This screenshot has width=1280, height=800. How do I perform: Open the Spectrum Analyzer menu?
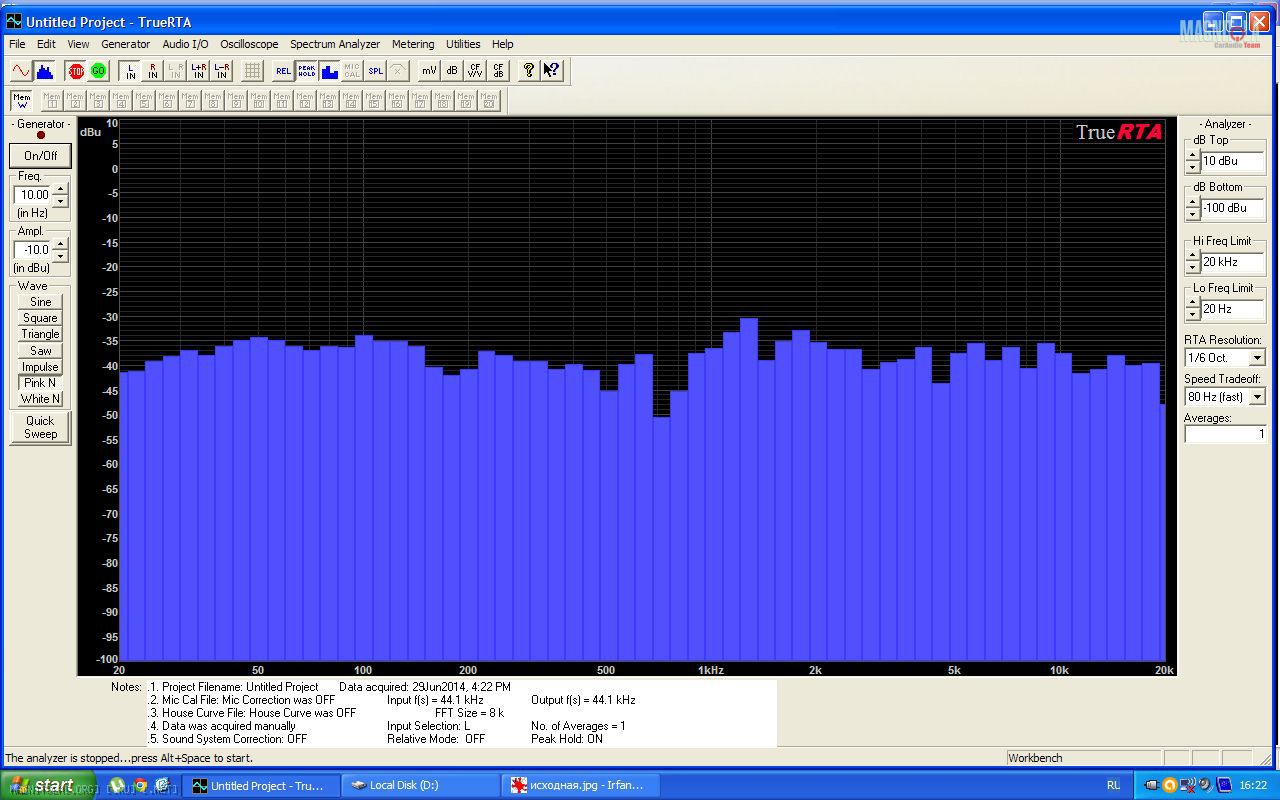pyautogui.click(x=335, y=44)
